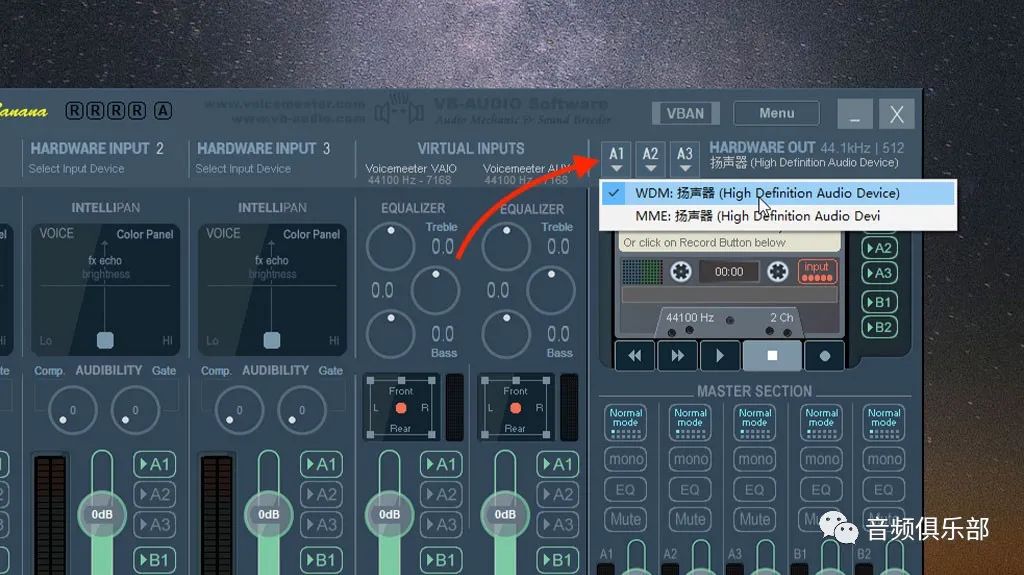
Task: Mute master bus A1
Action: point(626,519)
